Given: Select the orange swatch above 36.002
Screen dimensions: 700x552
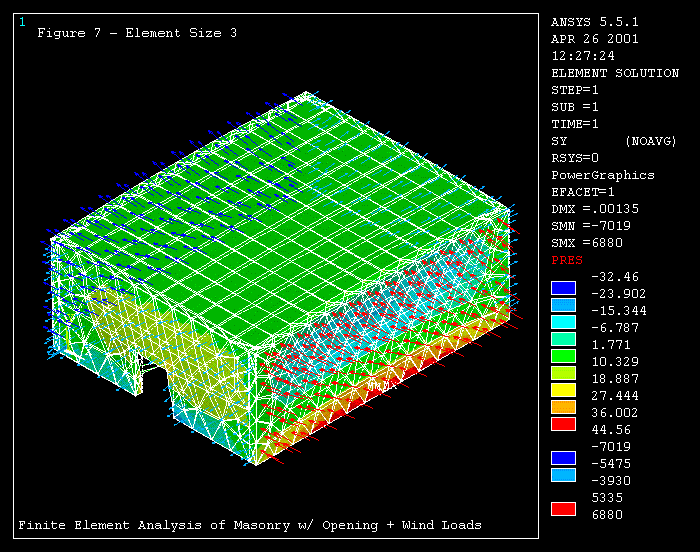Looking at the screenshot, I should pyautogui.click(x=564, y=406).
